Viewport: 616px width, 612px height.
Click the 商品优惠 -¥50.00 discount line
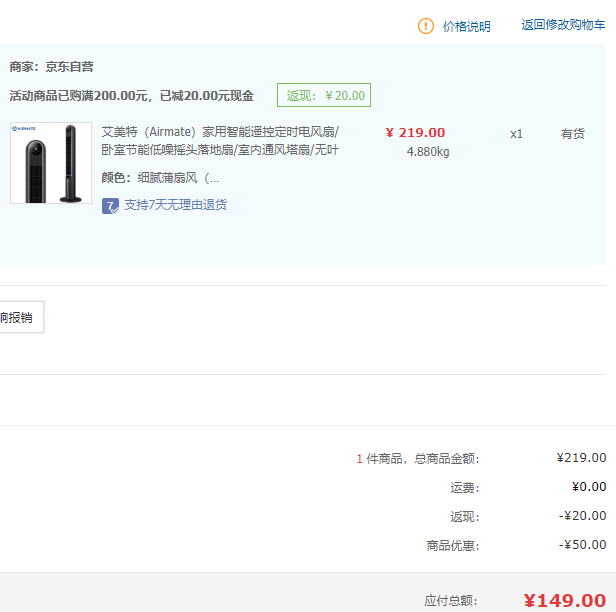pos(516,545)
